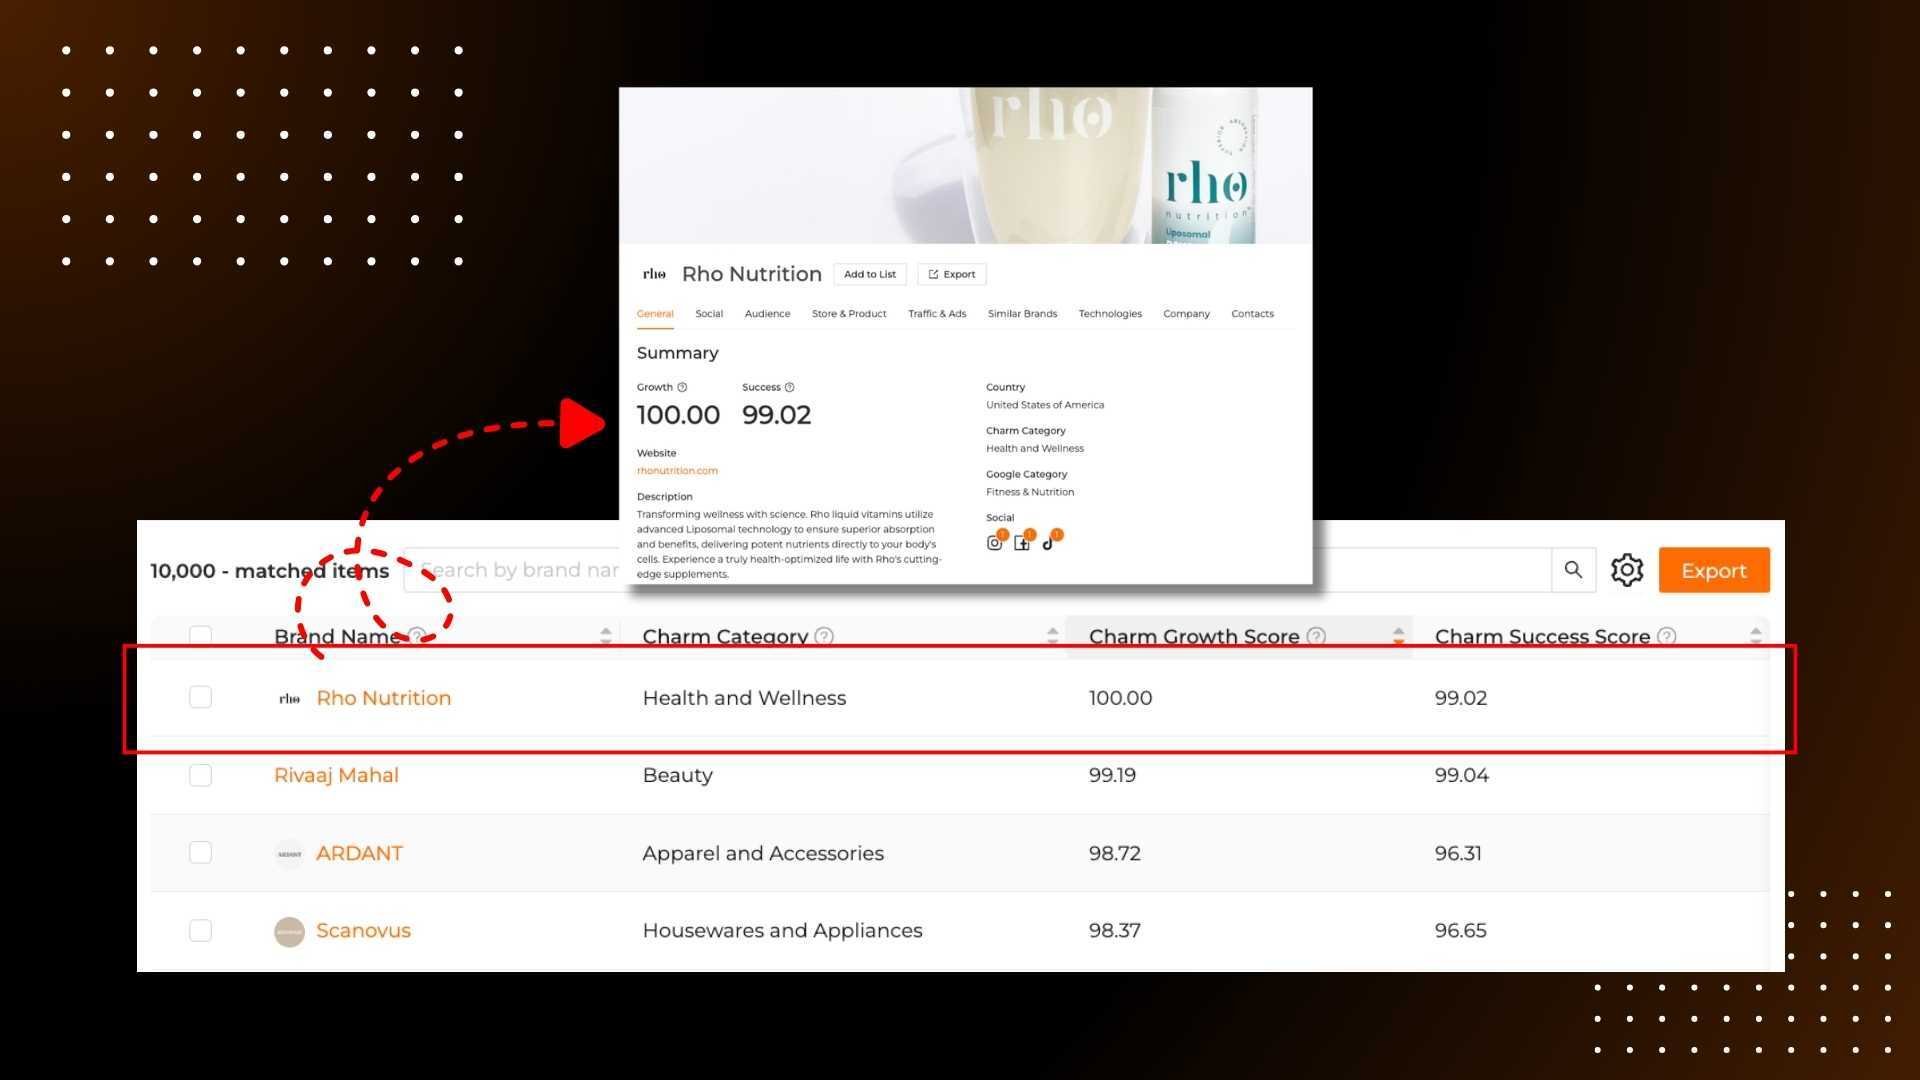Click the ARDANT brand logo in the table
The image size is (1920, 1080).
coord(289,854)
